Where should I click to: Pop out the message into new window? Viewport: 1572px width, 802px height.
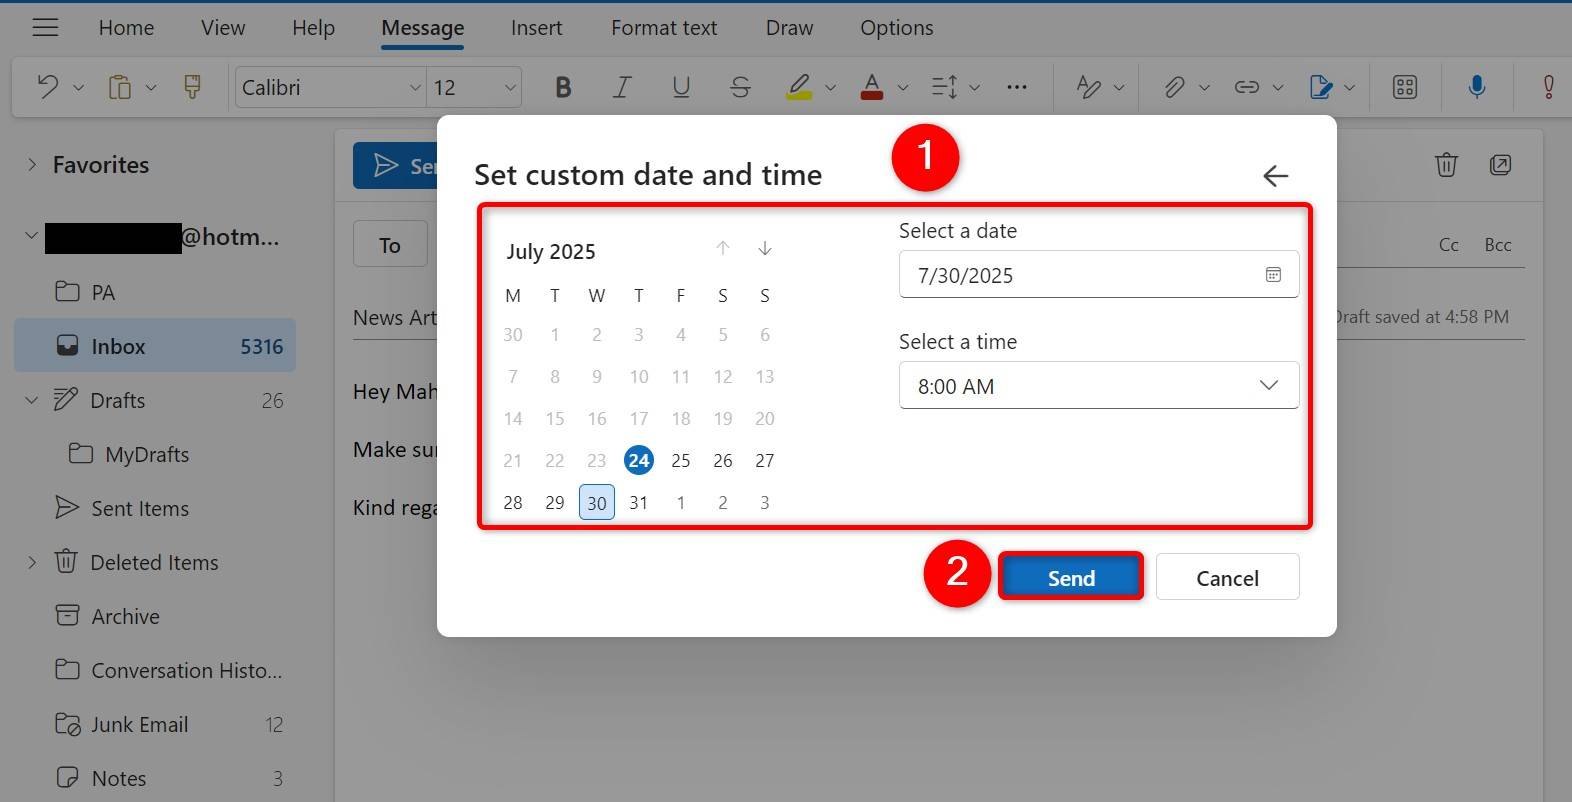point(1500,164)
